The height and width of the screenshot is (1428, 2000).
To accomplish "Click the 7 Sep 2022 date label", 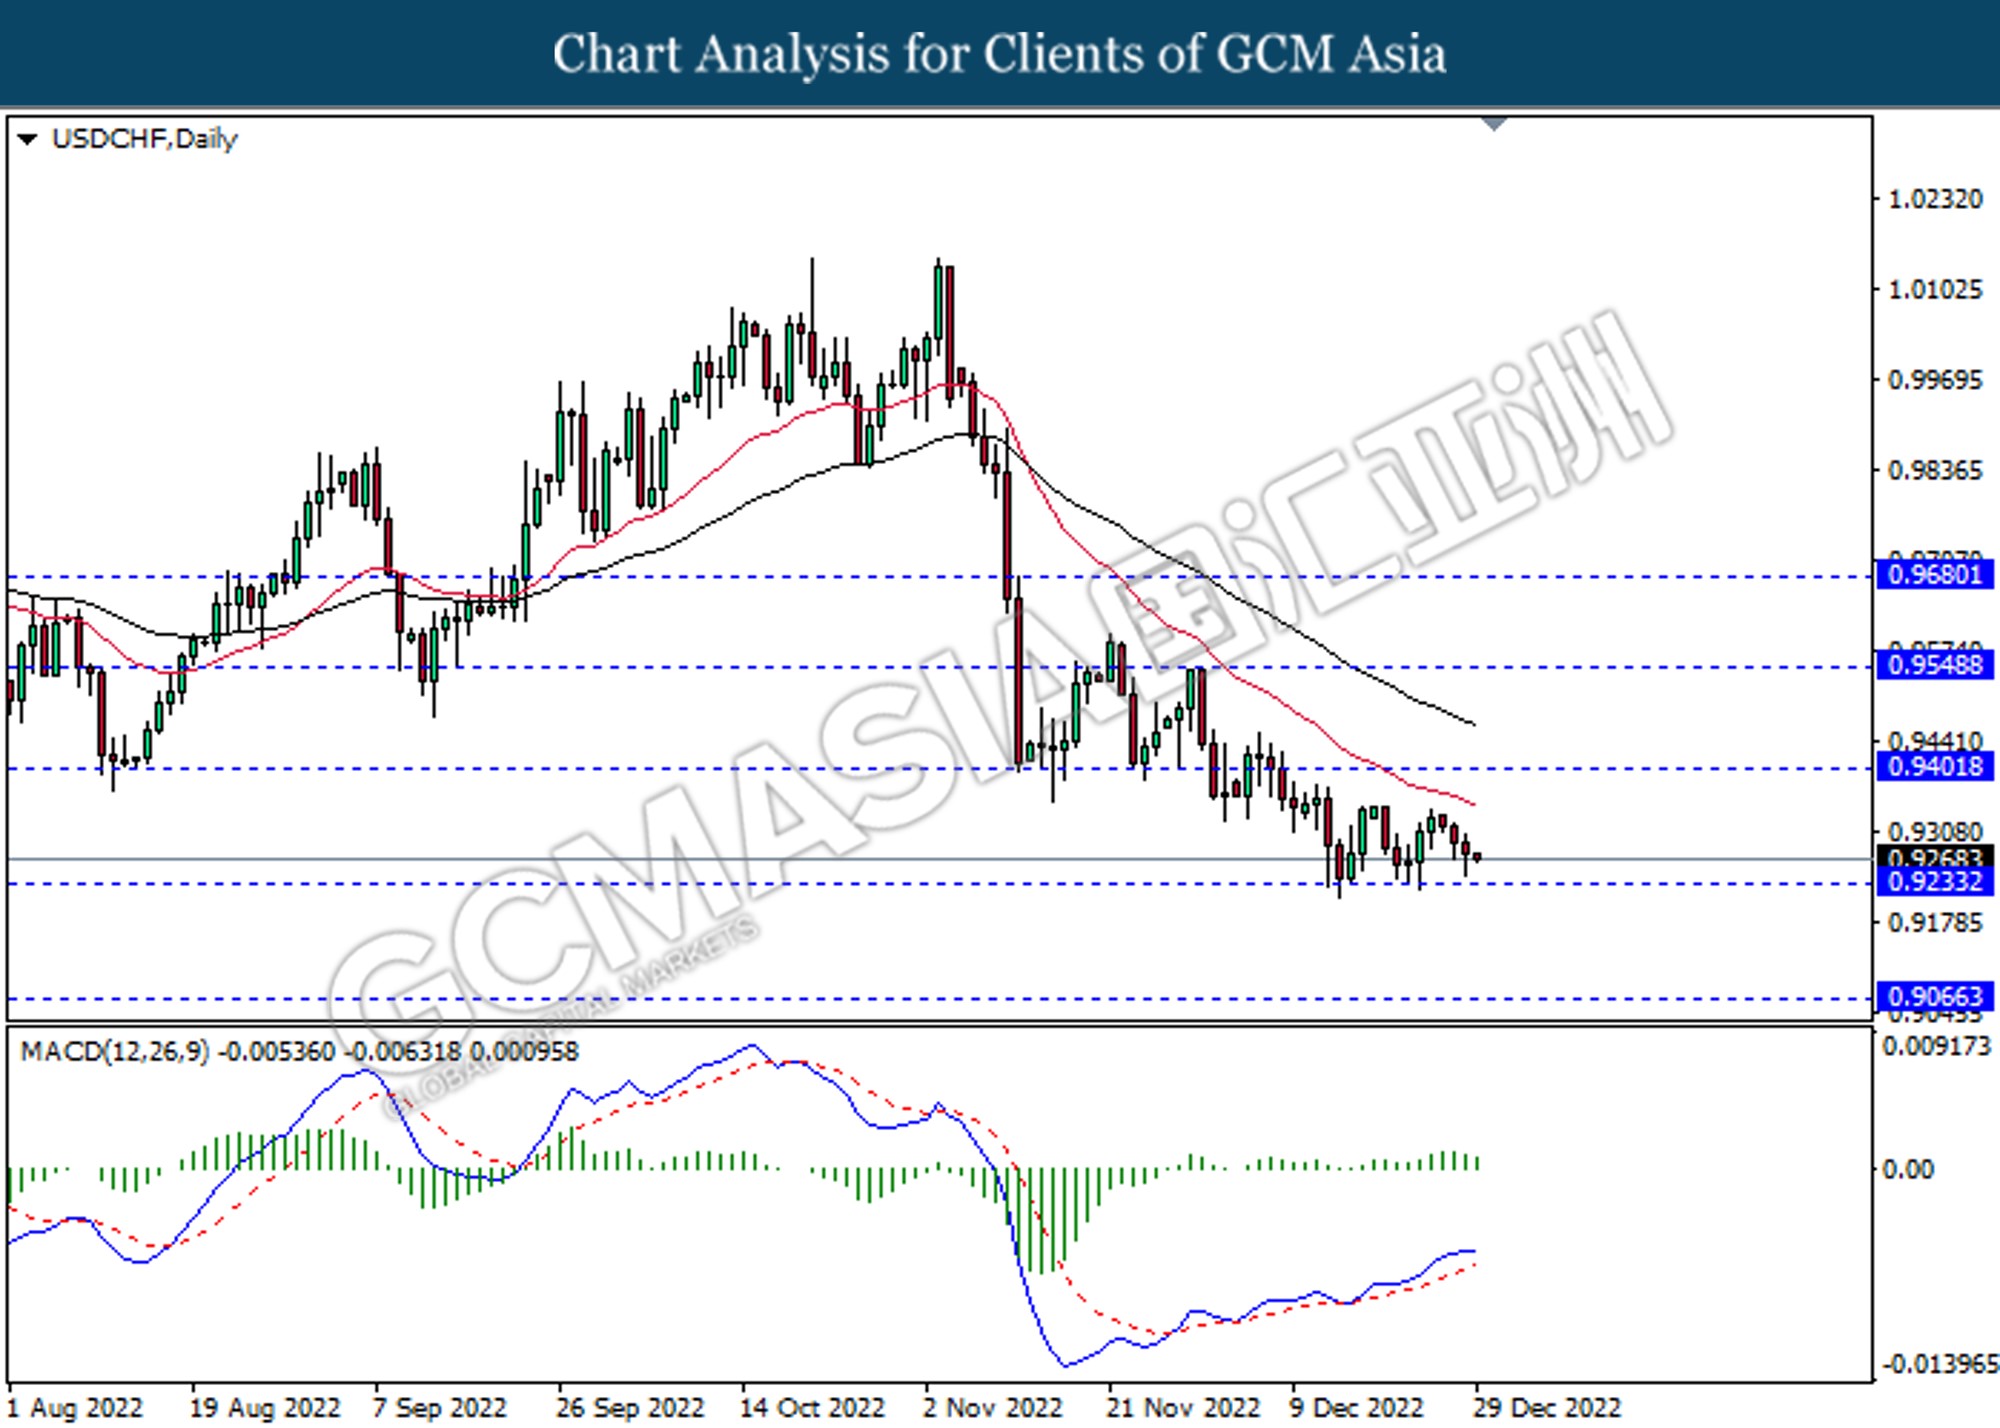I will [x=440, y=1408].
